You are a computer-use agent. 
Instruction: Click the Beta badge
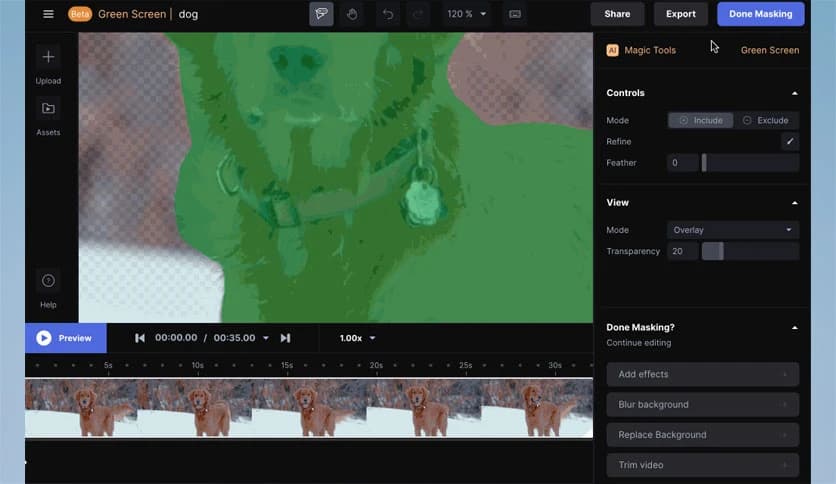tap(80, 14)
